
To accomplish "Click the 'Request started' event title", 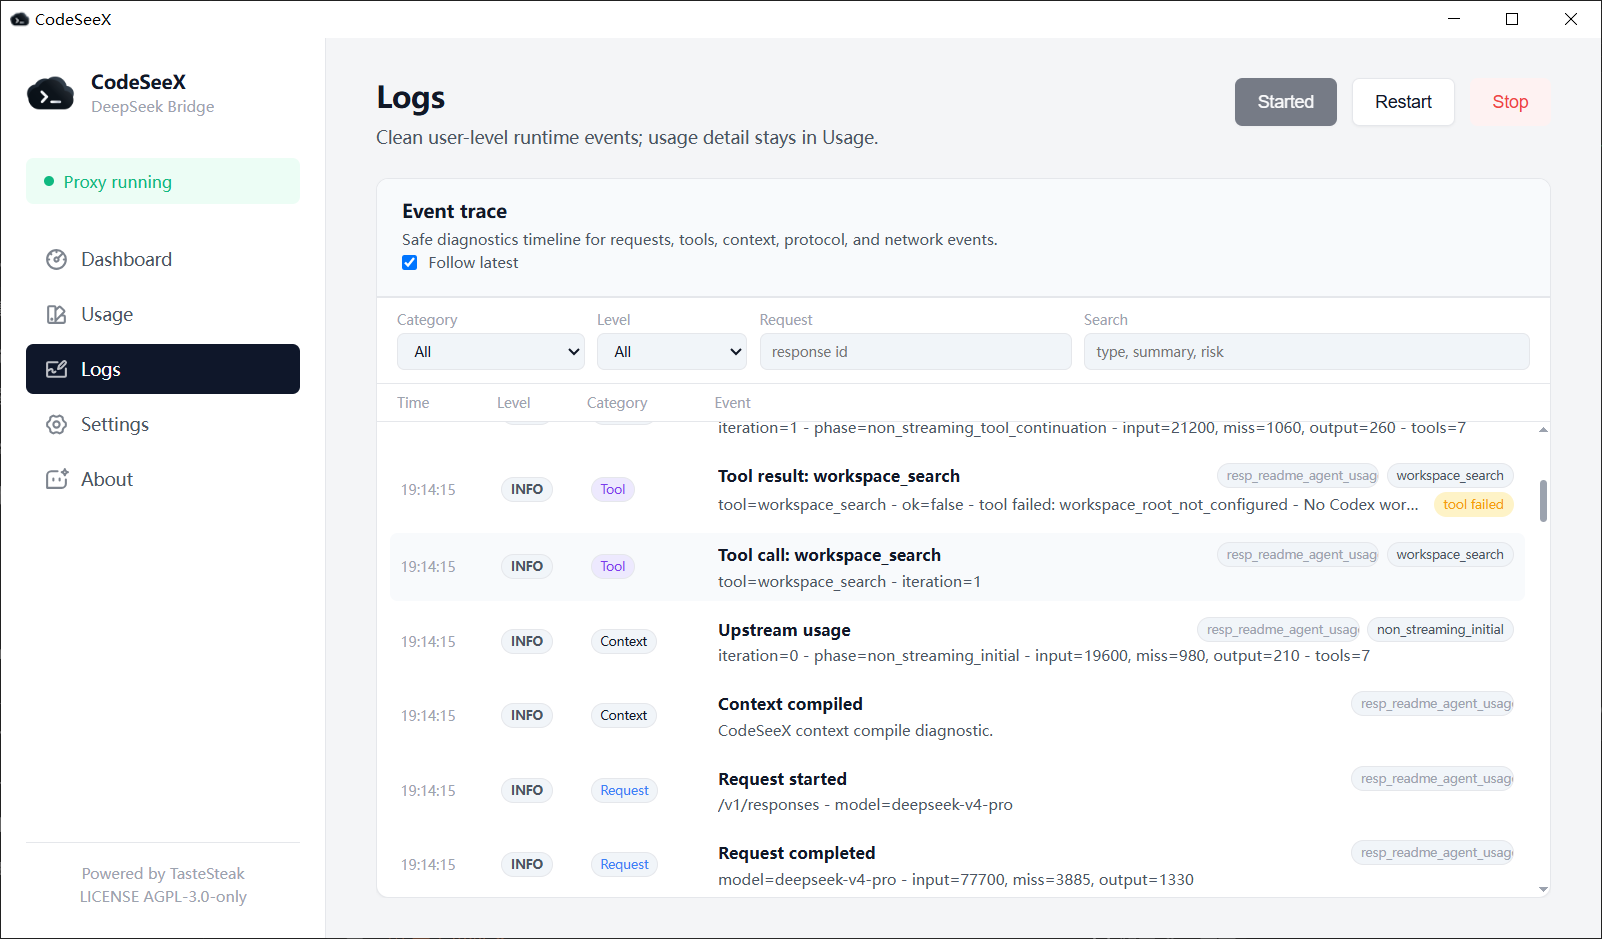I will coord(782,779).
